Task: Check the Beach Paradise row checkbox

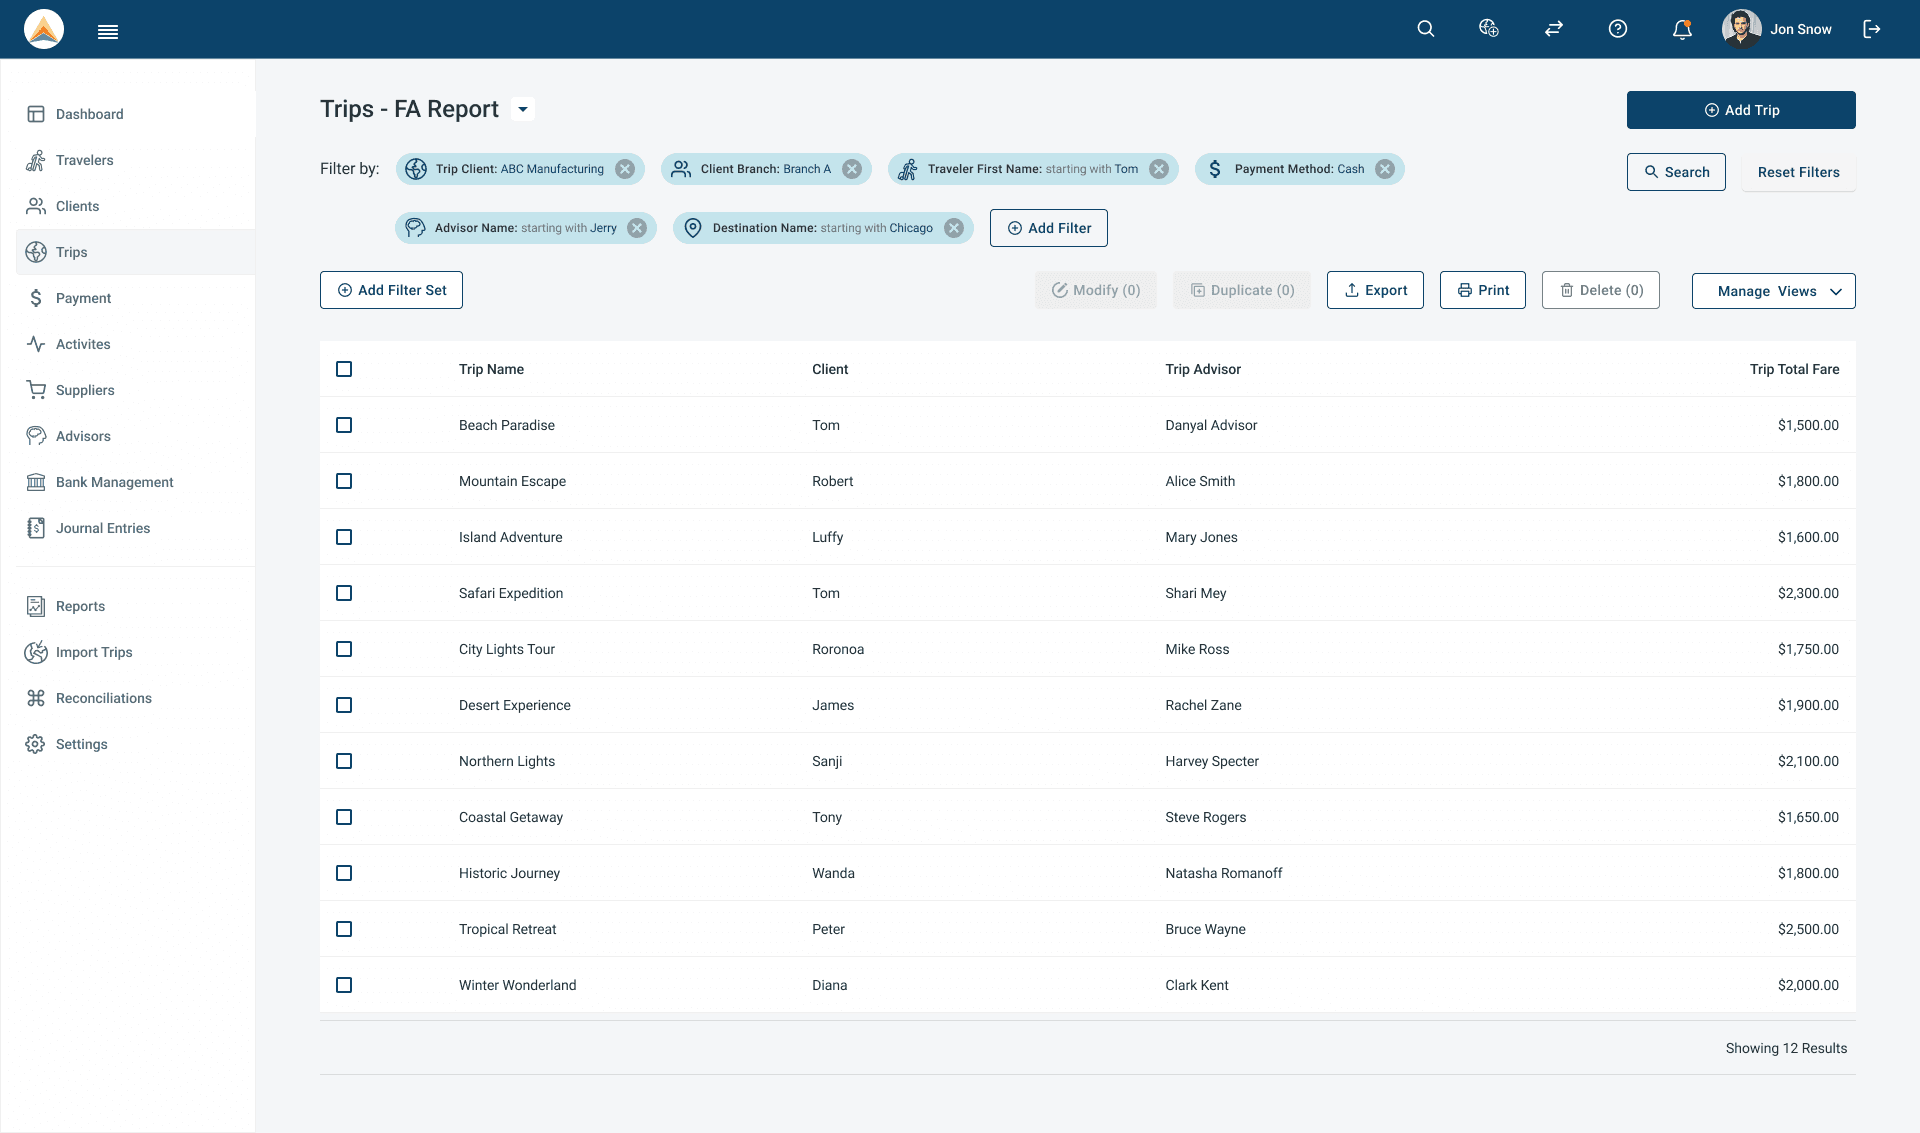Action: [x=344, y=425]
